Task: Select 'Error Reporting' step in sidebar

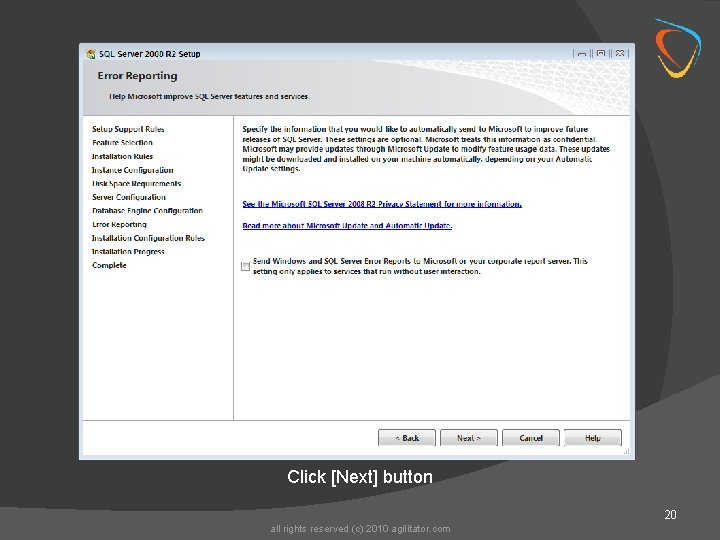Action: click(119, 224)
